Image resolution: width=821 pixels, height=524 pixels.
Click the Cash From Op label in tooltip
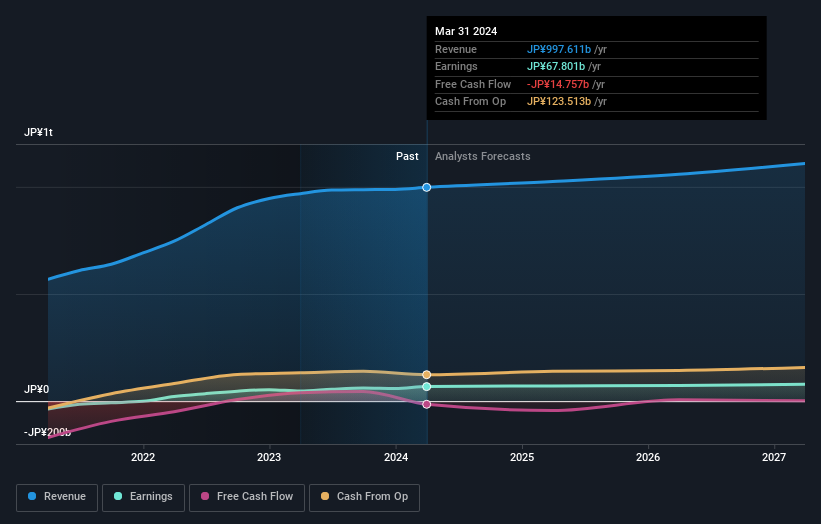tap(470, 102)
